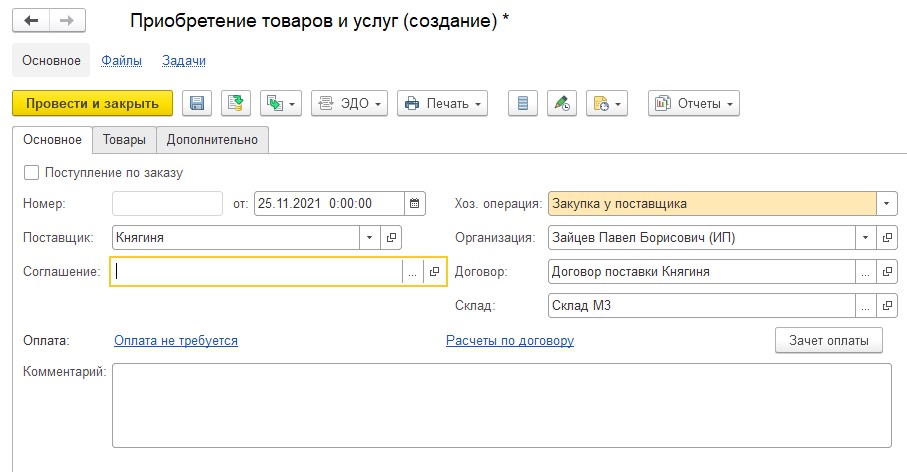Viewport: 907px width, 472px height.
Task: Expand the Хоз. операция dropdown
Action: click(x=886, y=203)
